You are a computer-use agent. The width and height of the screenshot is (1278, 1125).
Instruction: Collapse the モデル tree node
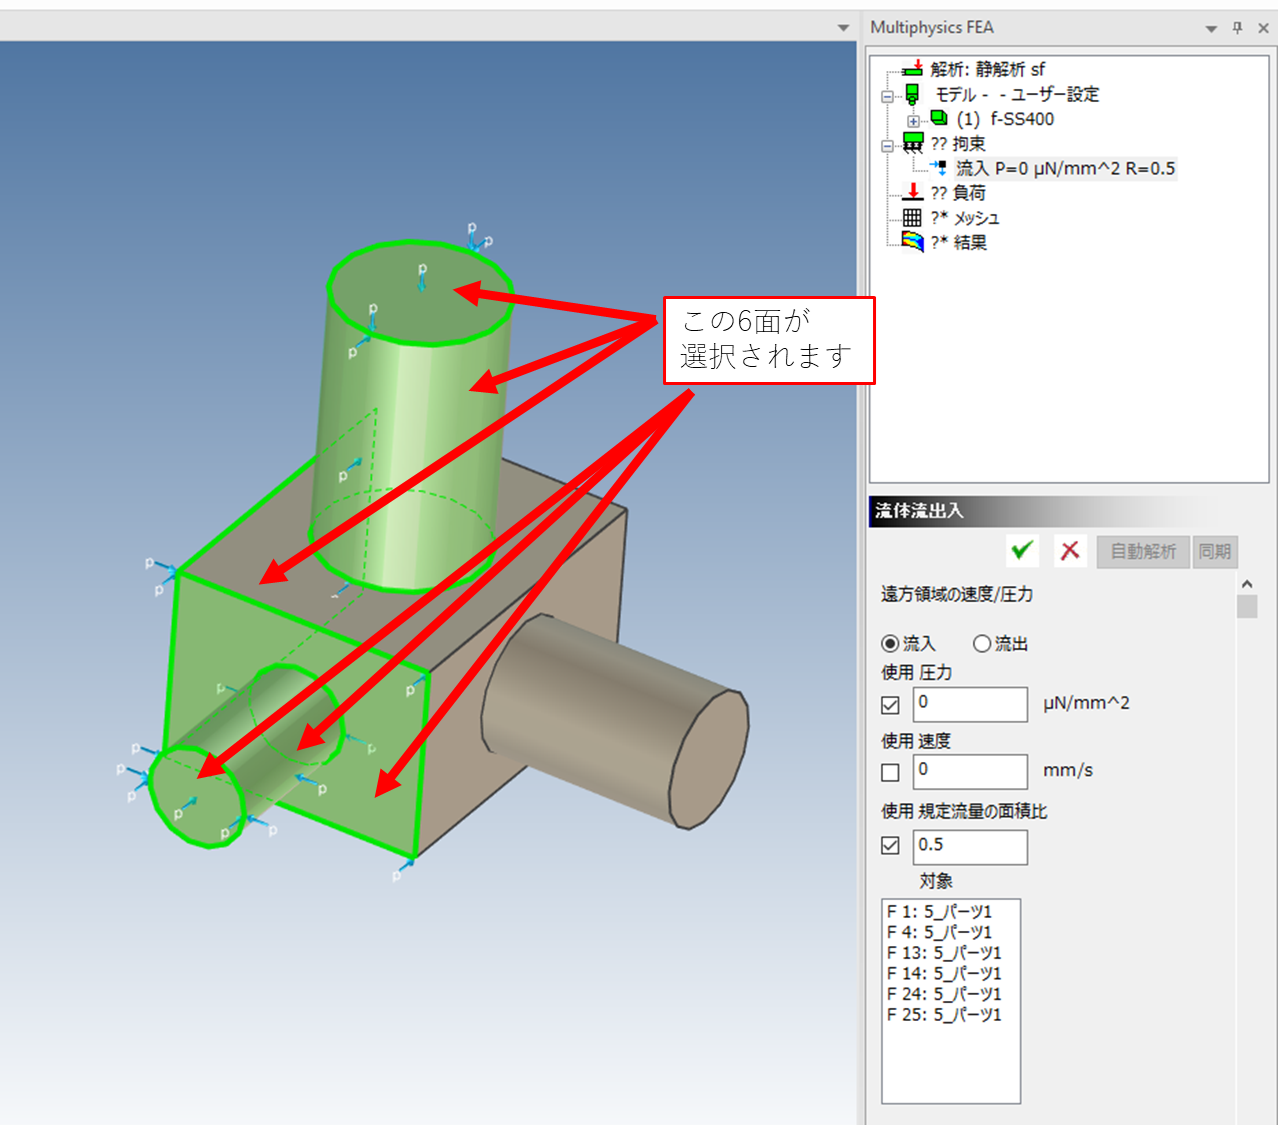887,97
